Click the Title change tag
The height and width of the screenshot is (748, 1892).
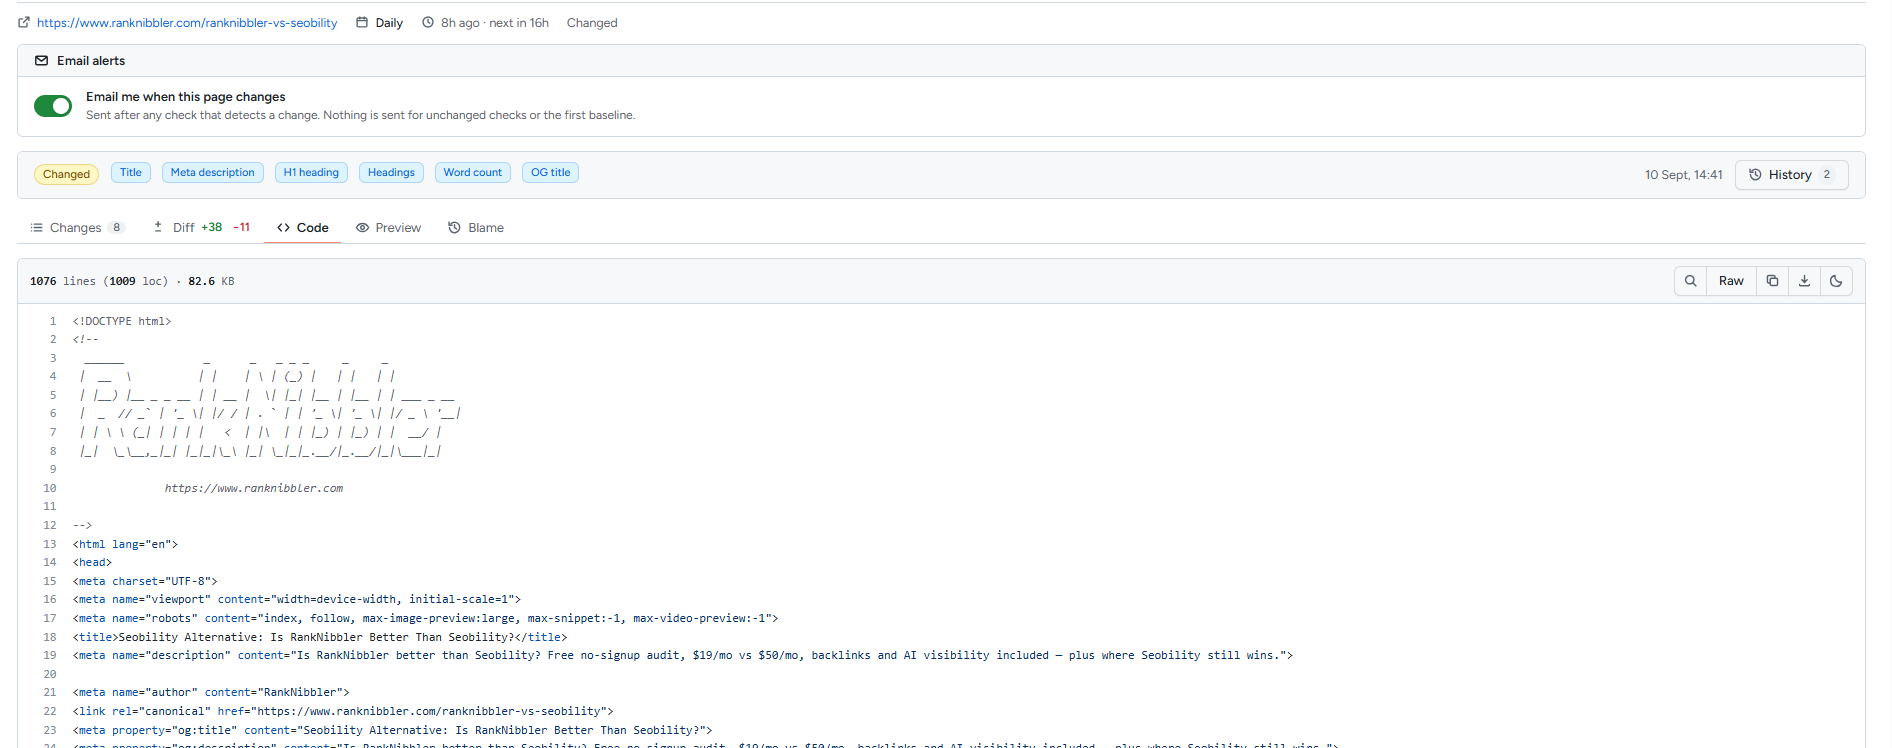131,173
